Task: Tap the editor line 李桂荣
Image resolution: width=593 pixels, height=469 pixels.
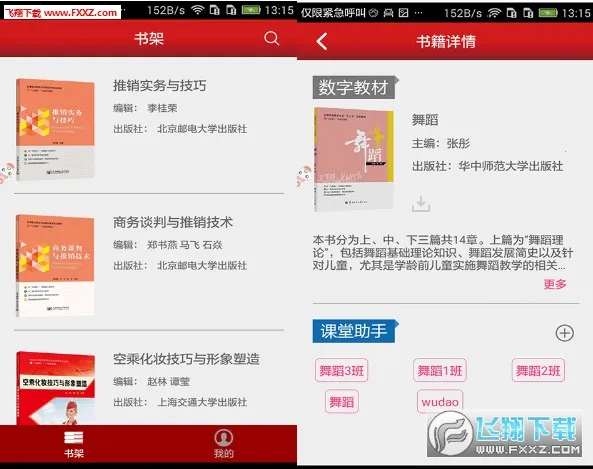Action: click(x=145, y=108)
